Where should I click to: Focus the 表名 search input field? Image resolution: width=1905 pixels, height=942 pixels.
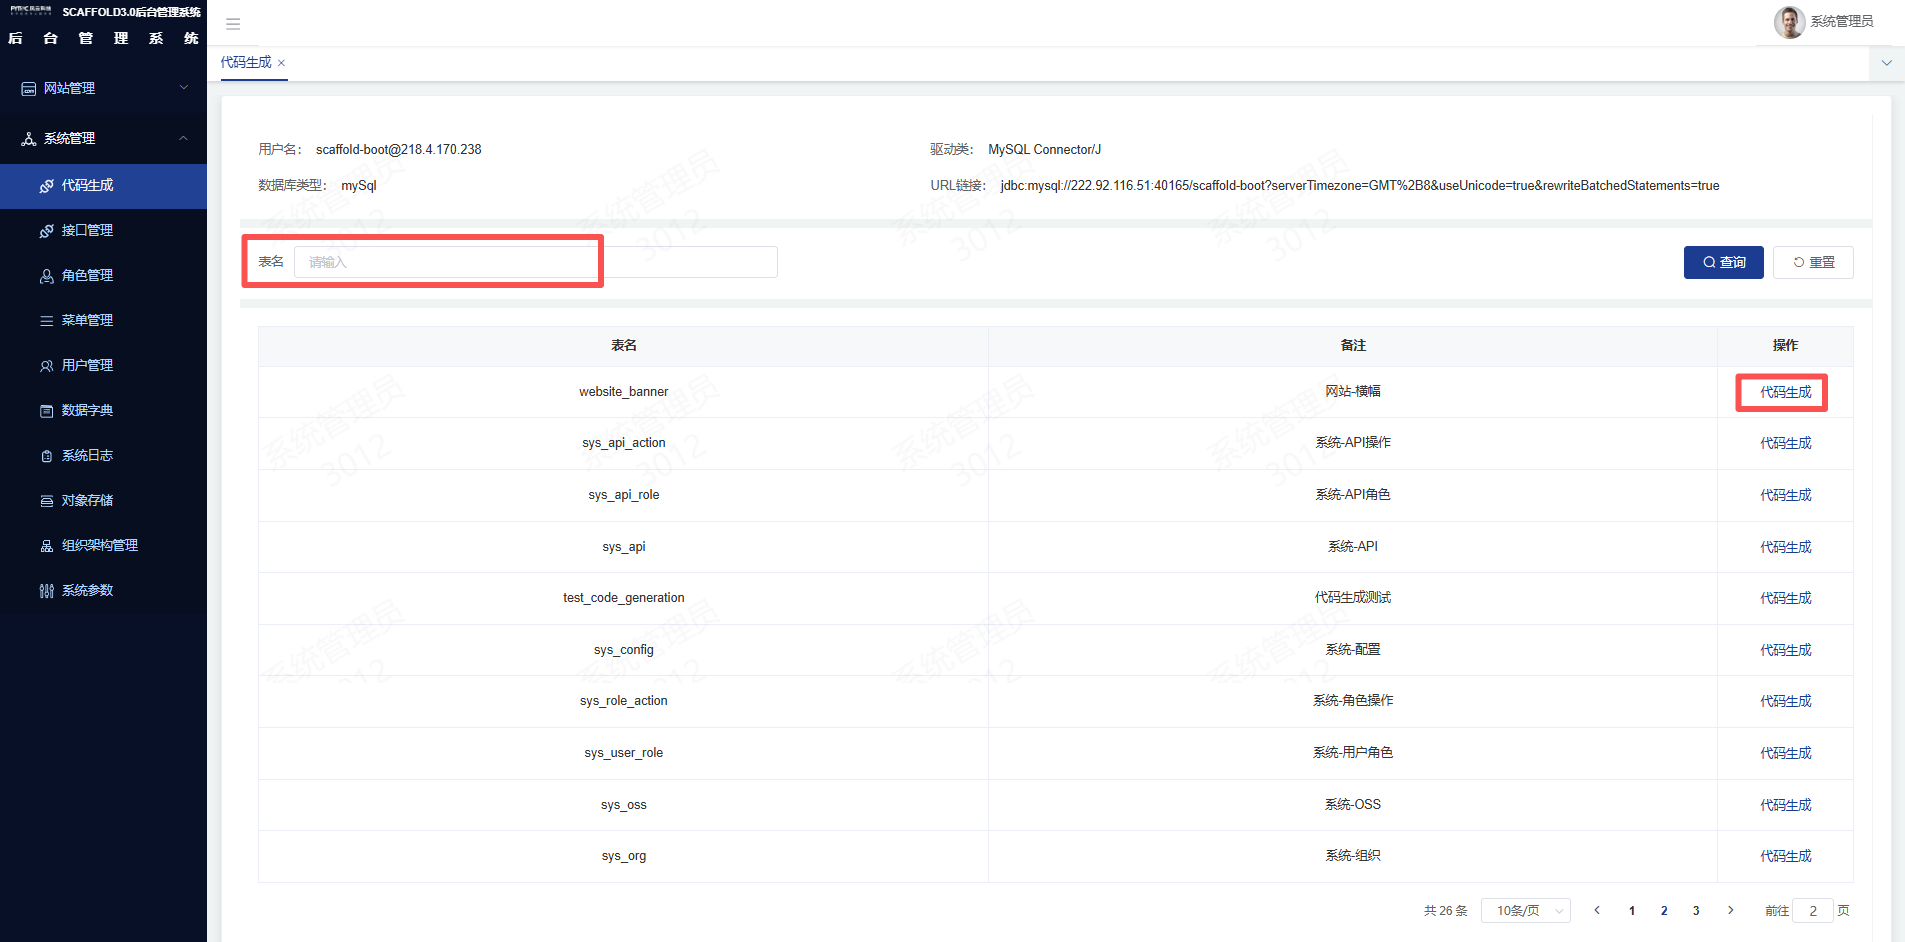coord(536,262)
